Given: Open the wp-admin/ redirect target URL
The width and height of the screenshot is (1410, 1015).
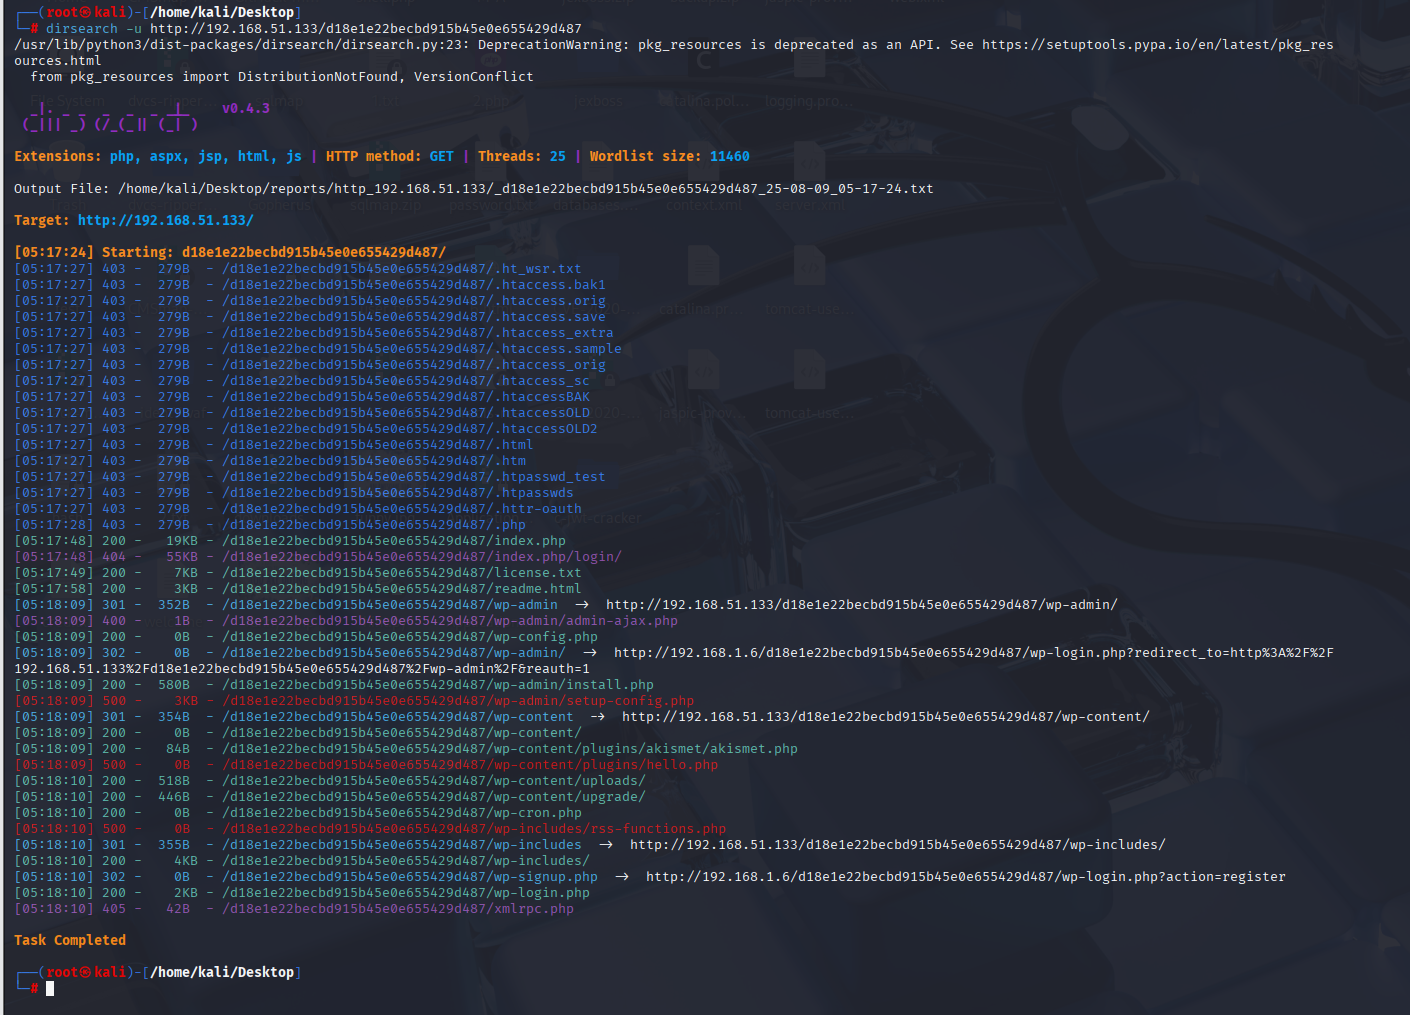Looking at the screenshot, I should pos(862,604).
